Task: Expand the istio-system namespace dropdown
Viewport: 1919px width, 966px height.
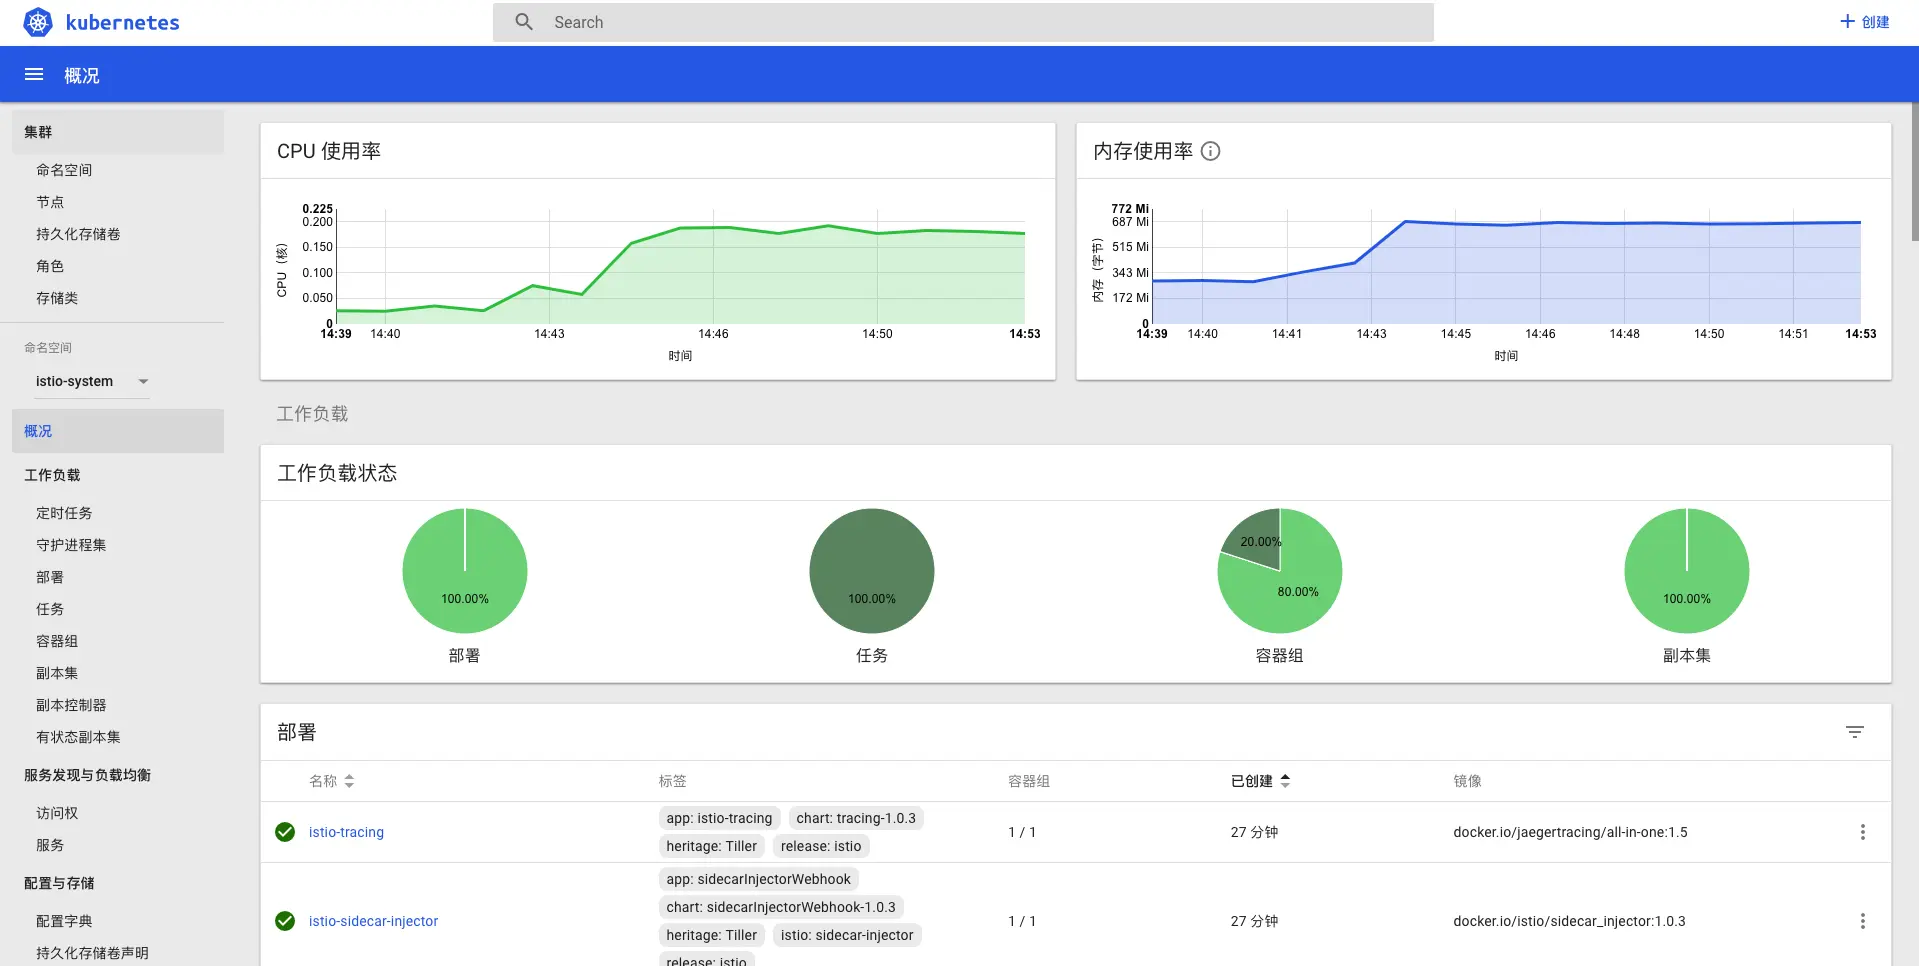Action: (92, 381)
